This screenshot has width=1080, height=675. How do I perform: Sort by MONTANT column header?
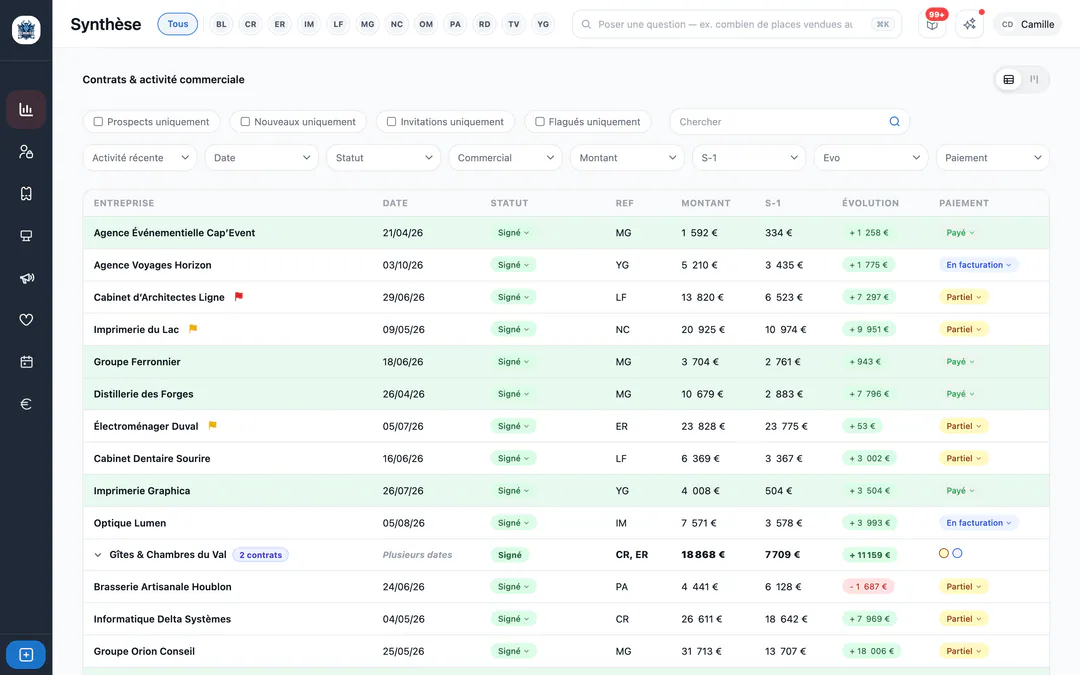point(705,203)
